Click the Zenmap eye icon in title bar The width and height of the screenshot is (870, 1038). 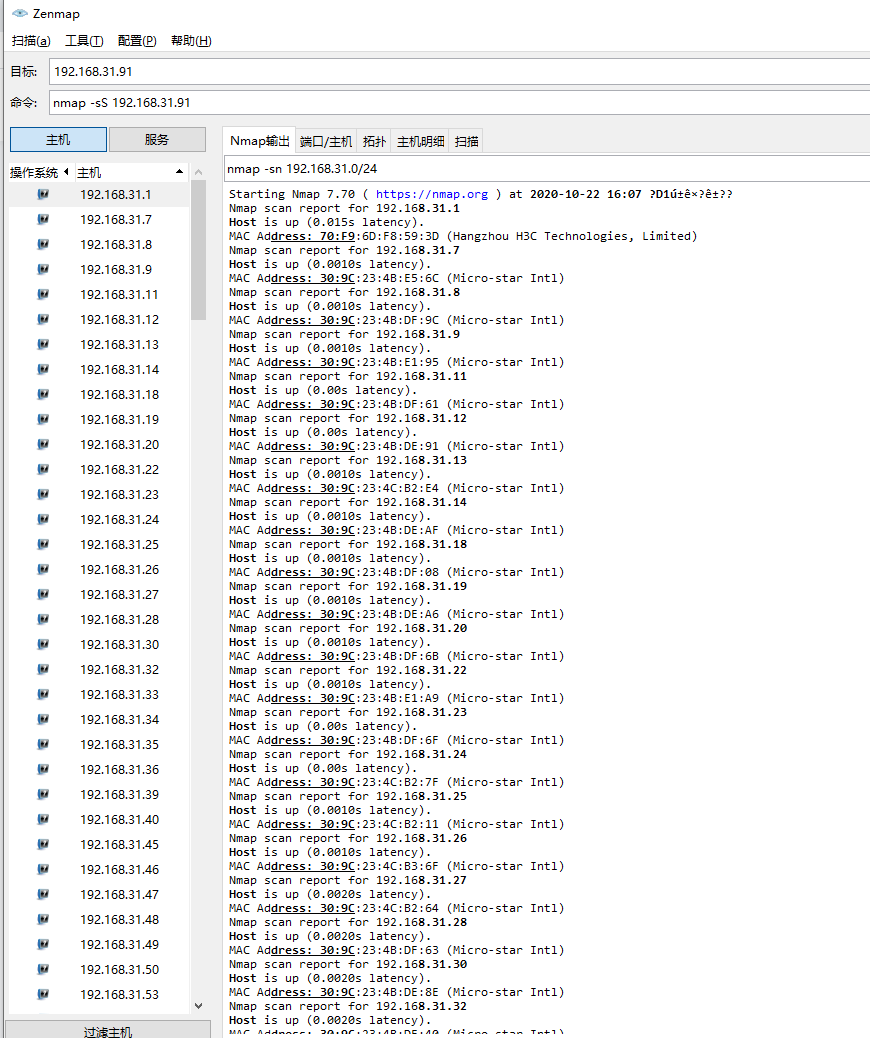20,13
